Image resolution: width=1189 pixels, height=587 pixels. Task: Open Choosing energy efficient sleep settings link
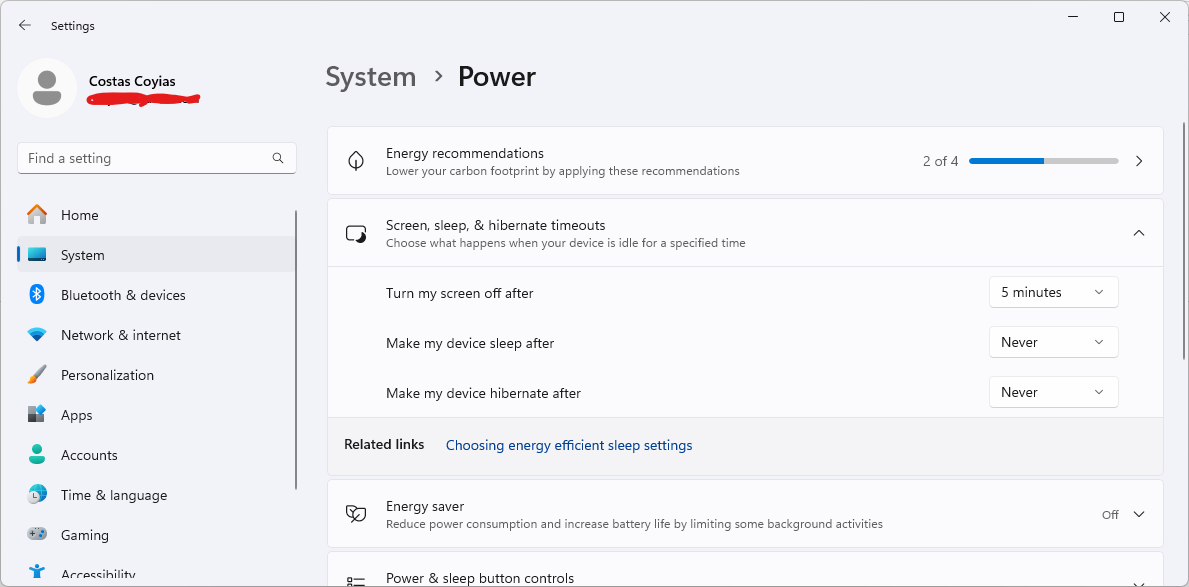pyautogui.click(x=569, y=445)
